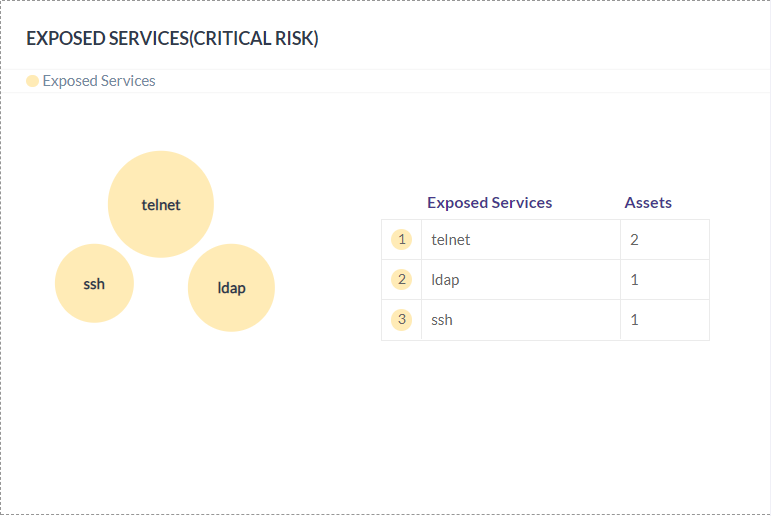Sort by Exposed Services column header
The width and height of the screenshot is (771, 516).
tap(489, 203)
